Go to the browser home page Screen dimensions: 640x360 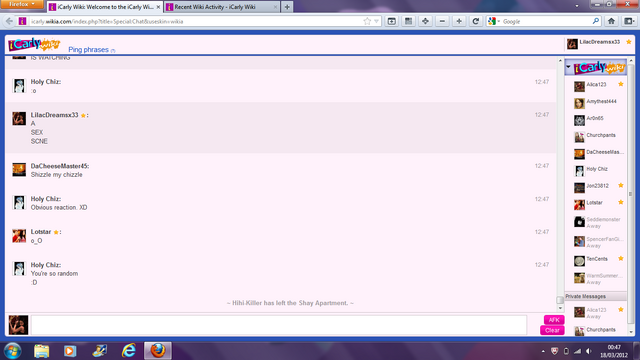click(x=611, y=21)
